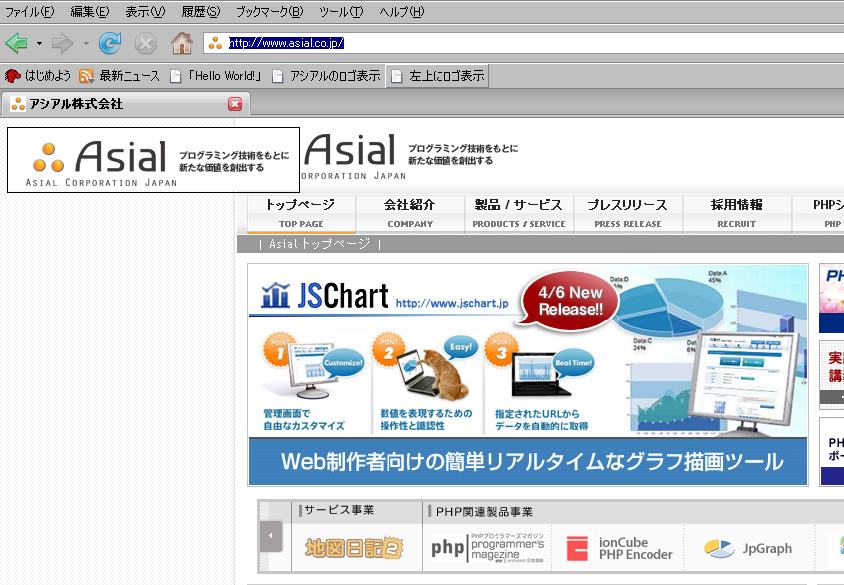844x585 pixels.
Task: Select the 会社紹介 COMPANY navigation tab
Action: coord(410,213)
